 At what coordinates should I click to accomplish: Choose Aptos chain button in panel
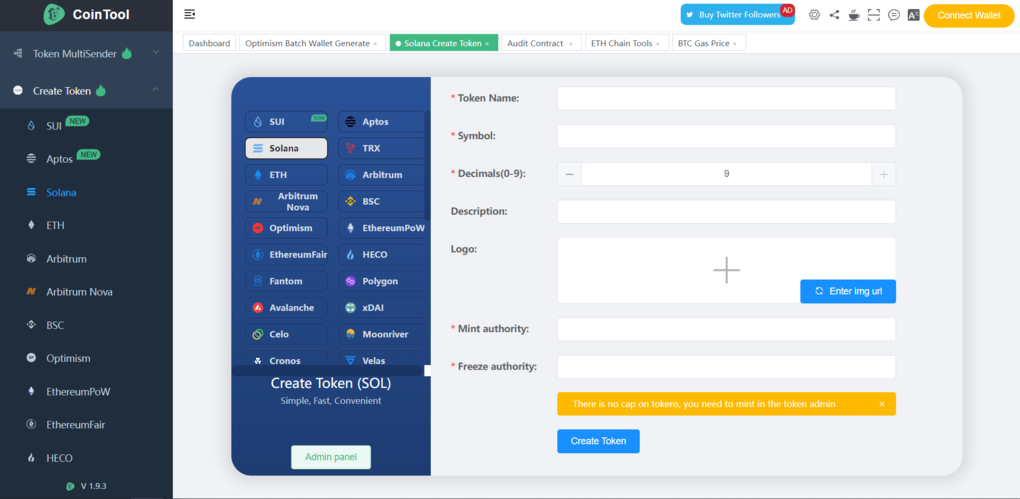tap(381, 122)
